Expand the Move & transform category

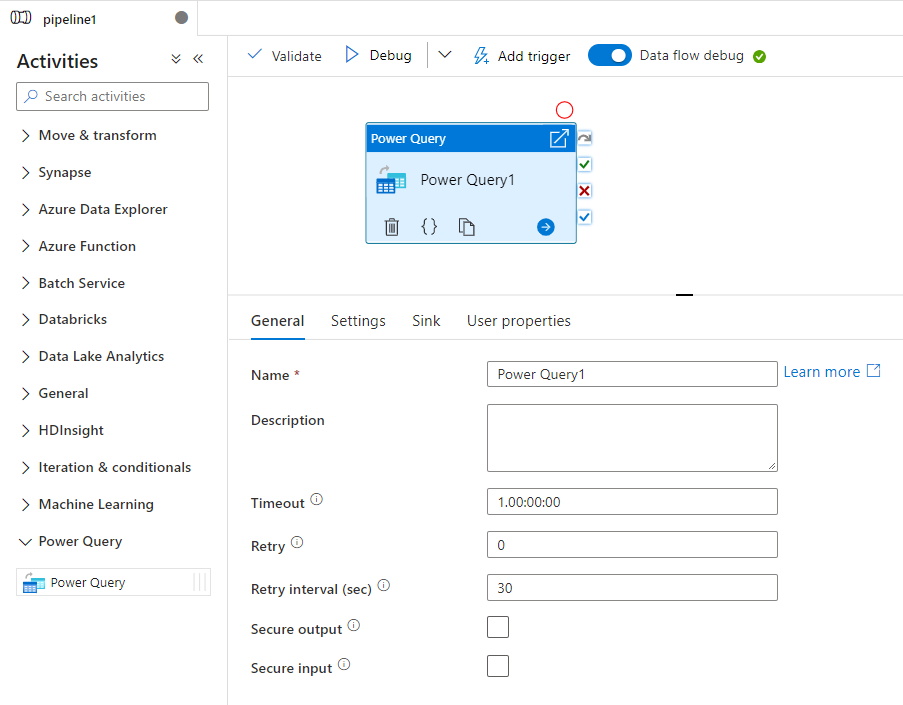click(x=97, y=135)
